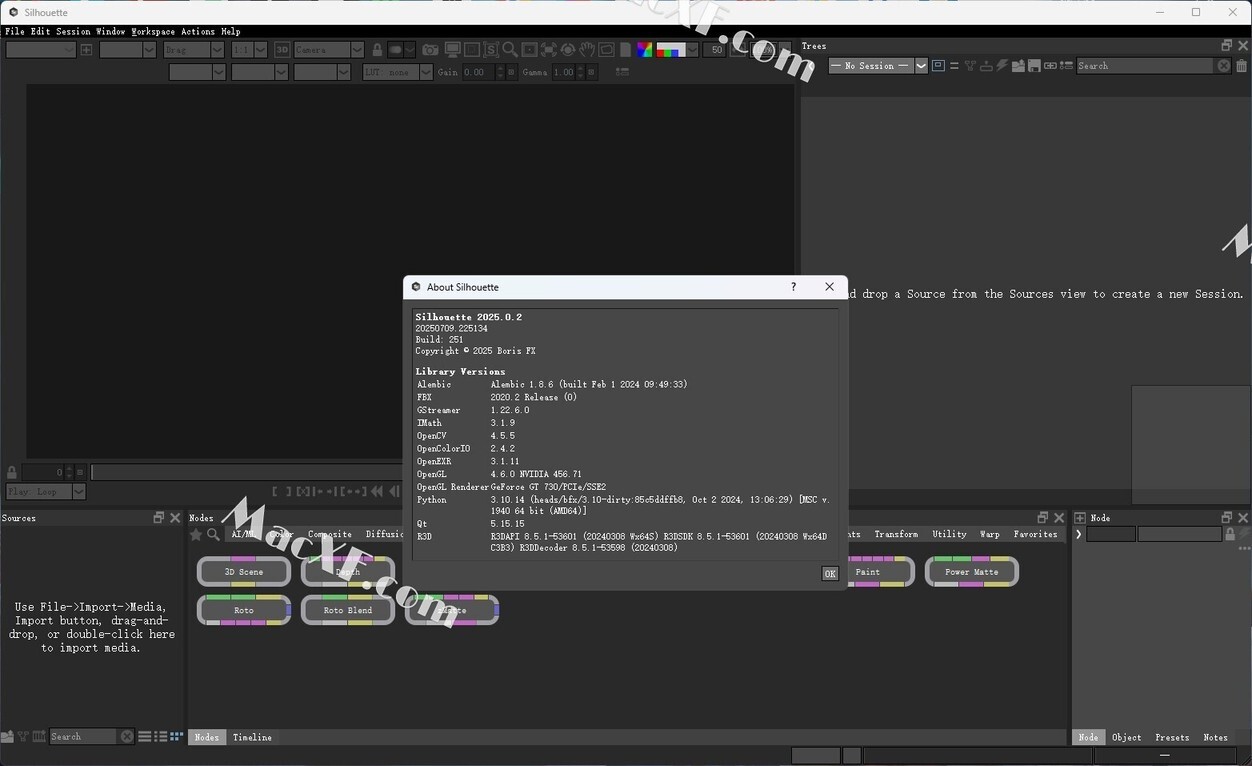
Task: Open the Workspace menu
Action: click(153, 32)
